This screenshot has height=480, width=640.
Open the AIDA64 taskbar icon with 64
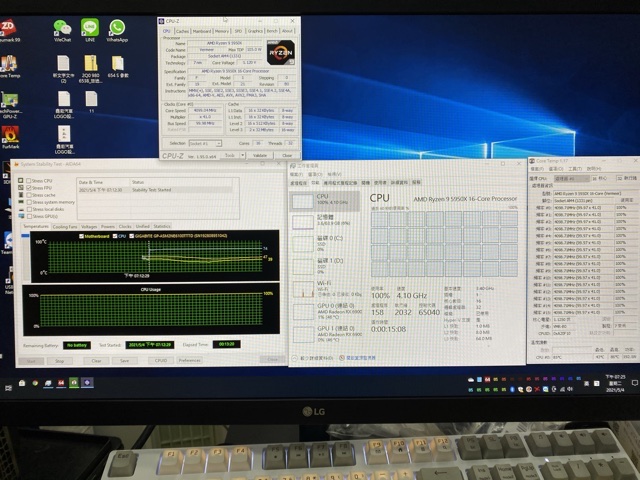(61, 383)
